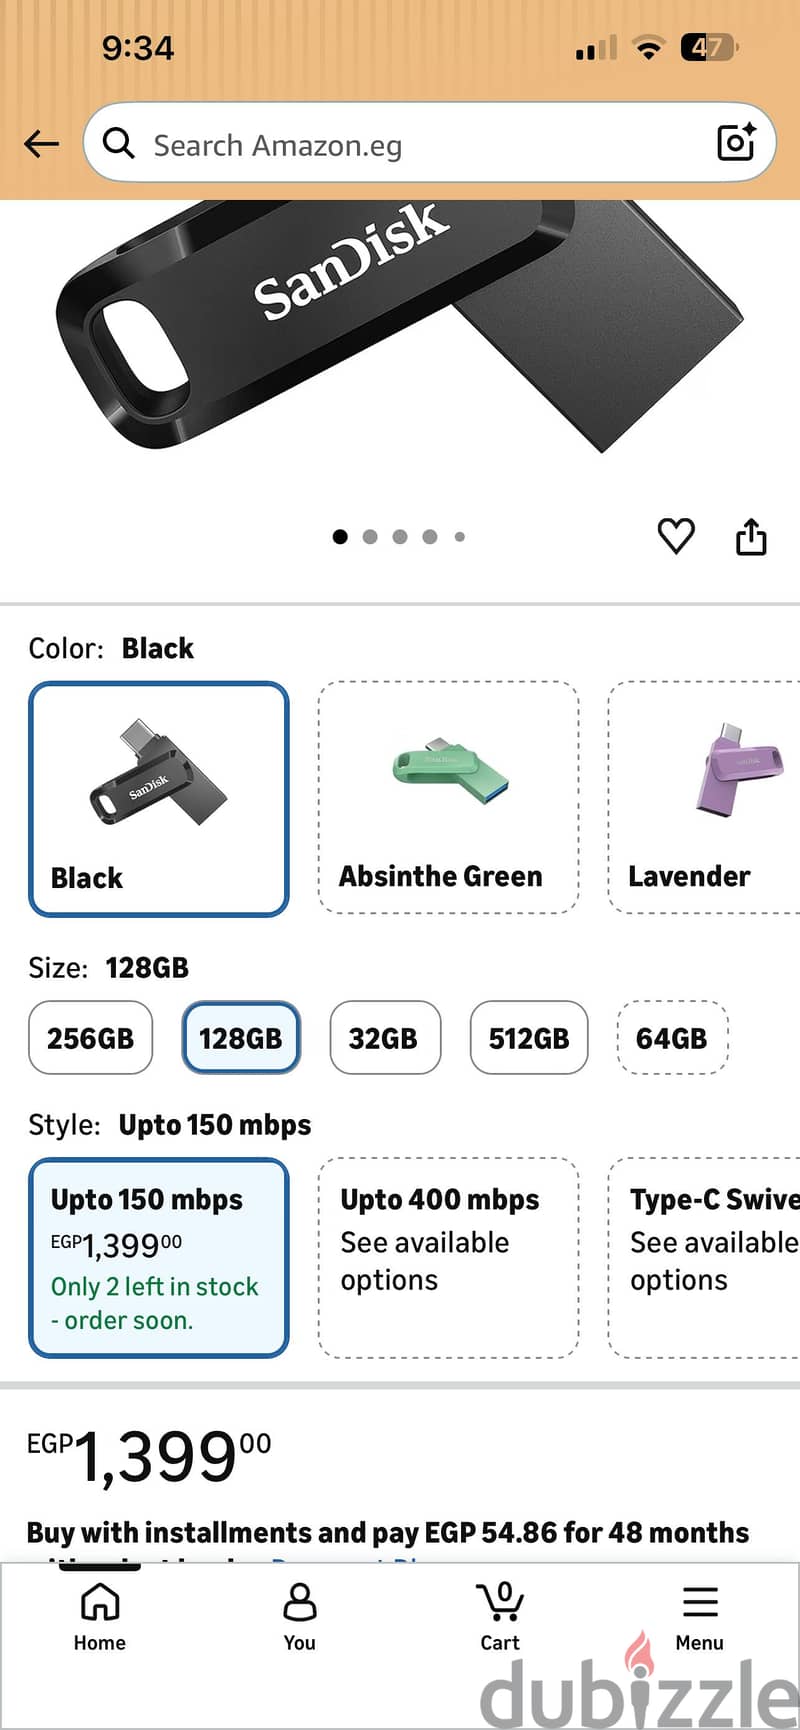Select the Type-C Swivel style option
Image resolution: width=800 pixels, height=1730 pixels.
click(704, 1258)
